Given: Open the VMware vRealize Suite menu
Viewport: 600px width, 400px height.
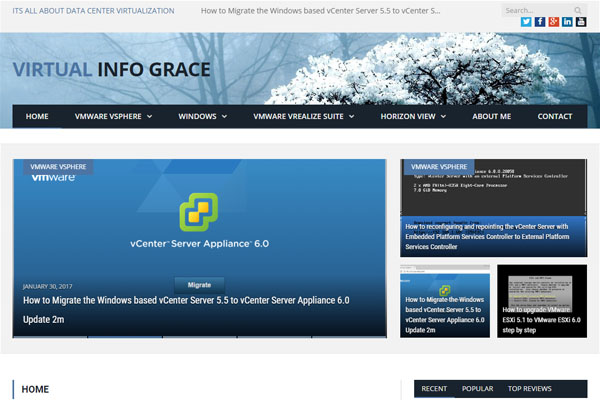Looking at the screenshot, I should pos(298,116).
